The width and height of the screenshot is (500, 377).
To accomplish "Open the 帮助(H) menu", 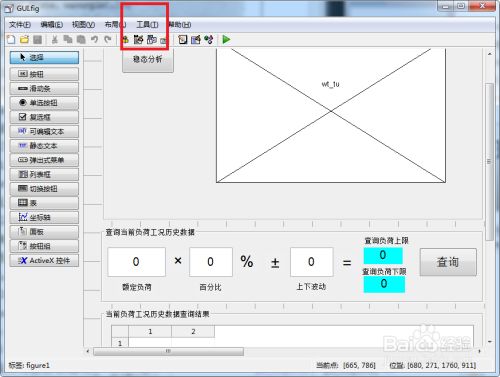I will pyautogui.click(x=180, y=25).
